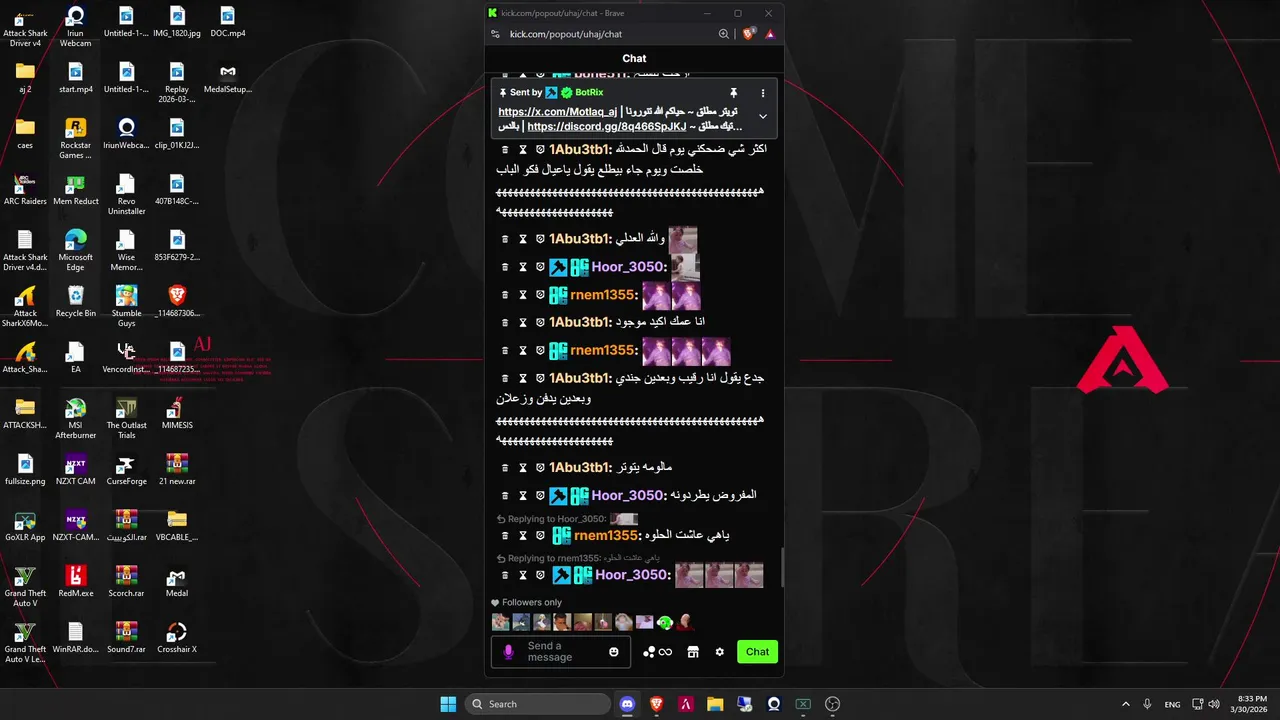Delete Hoor_3050 message المفروض يطردونه
1280x720 pixels.
coord(505,495)
